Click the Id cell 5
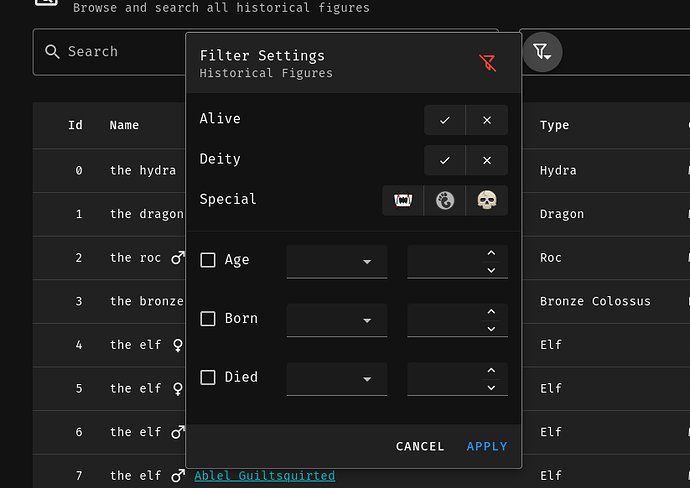 pyautogui.click(x=79, y=389)
